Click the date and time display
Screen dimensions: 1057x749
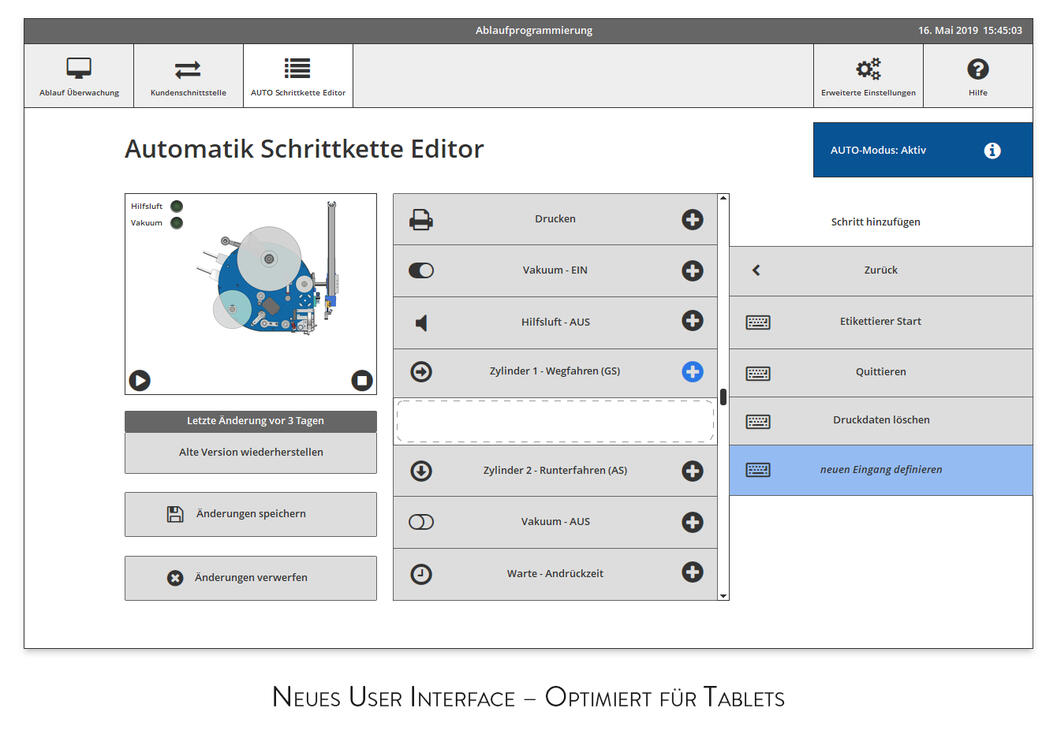(x=969, y=30)
